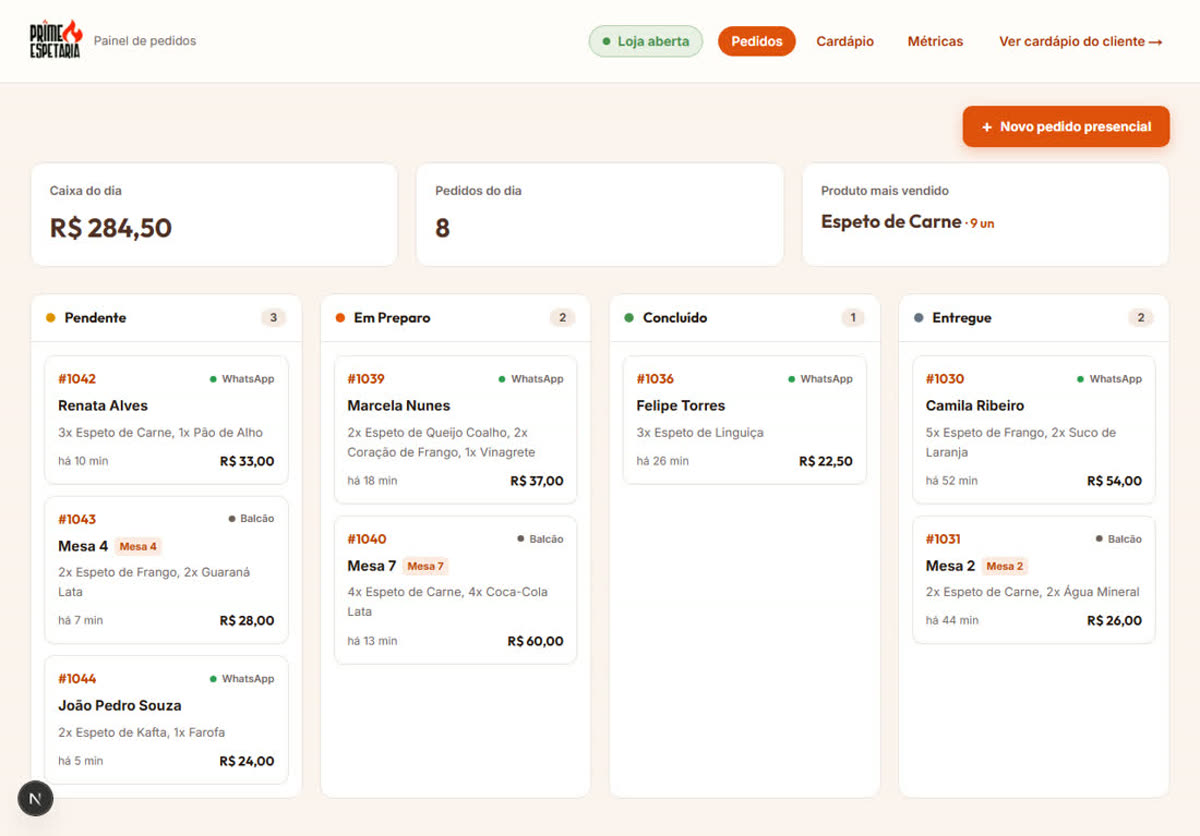Click the Pedidos do dia count
Image resolution: width=1200 pixels, height=836 pixels.
[442, 229]
